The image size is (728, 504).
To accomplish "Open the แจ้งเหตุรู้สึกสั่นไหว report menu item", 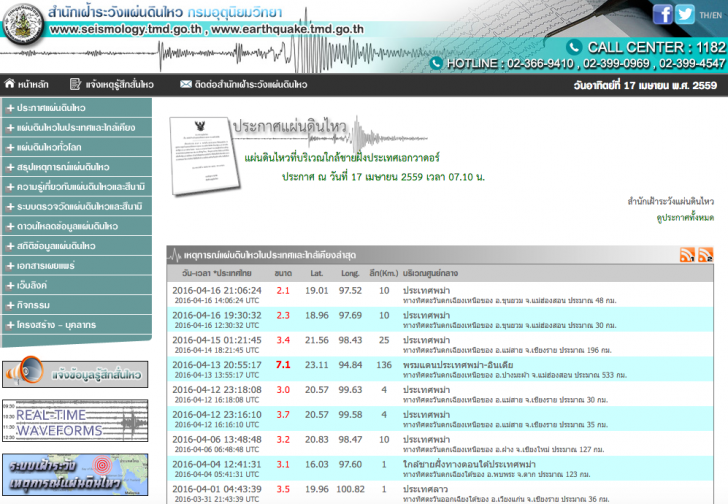I will coord(119,84).
